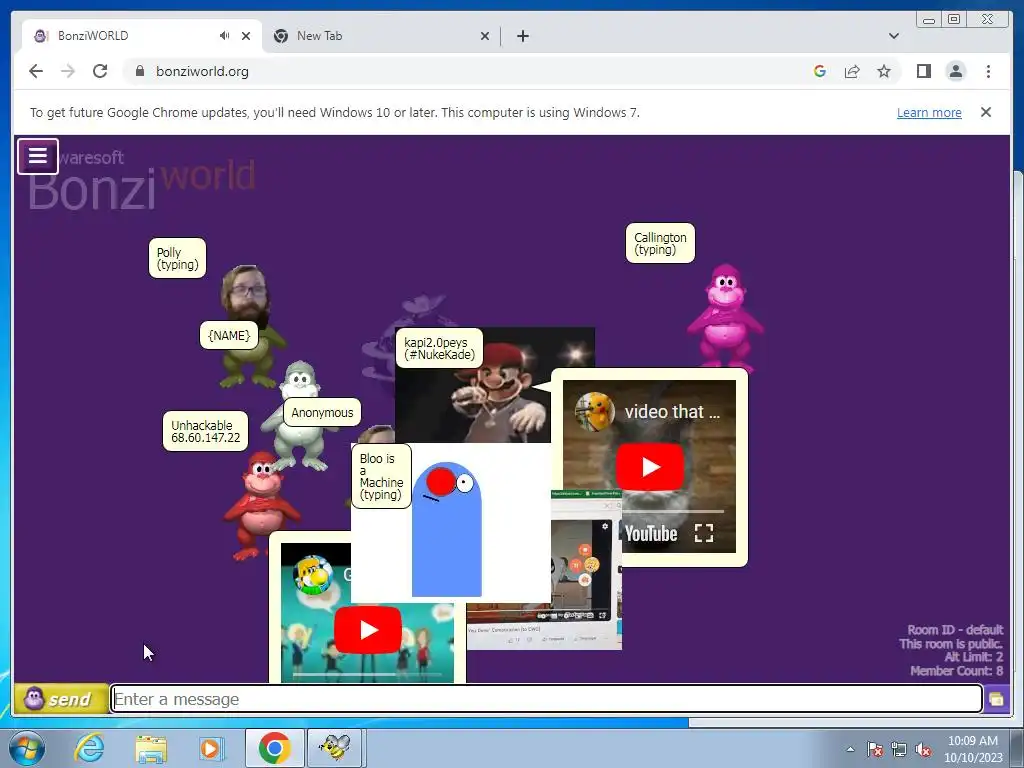Click the Bloo is a Machine name tag
The width and height of the screenshot is (1024, 768).
[x=381, y=477]
